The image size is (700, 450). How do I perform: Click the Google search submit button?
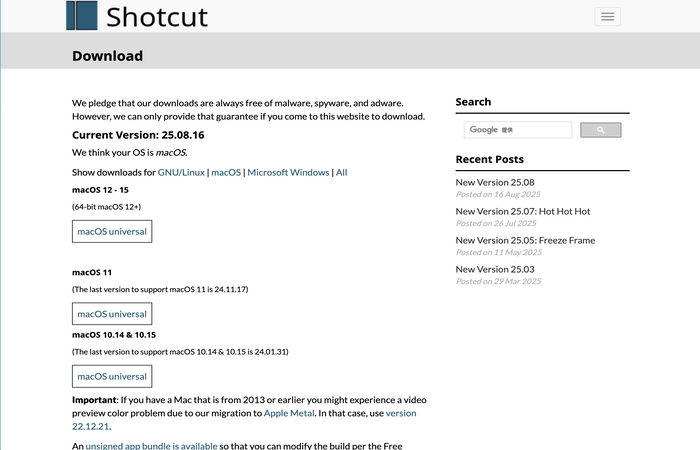(600, 130)
